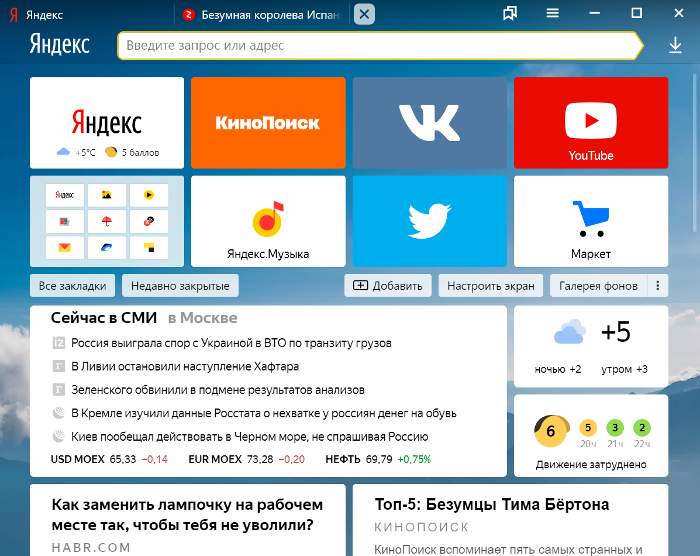Open the YouTube tile
Image resolution: width=700 pixels, height=556 pixels.
[591, 123]
